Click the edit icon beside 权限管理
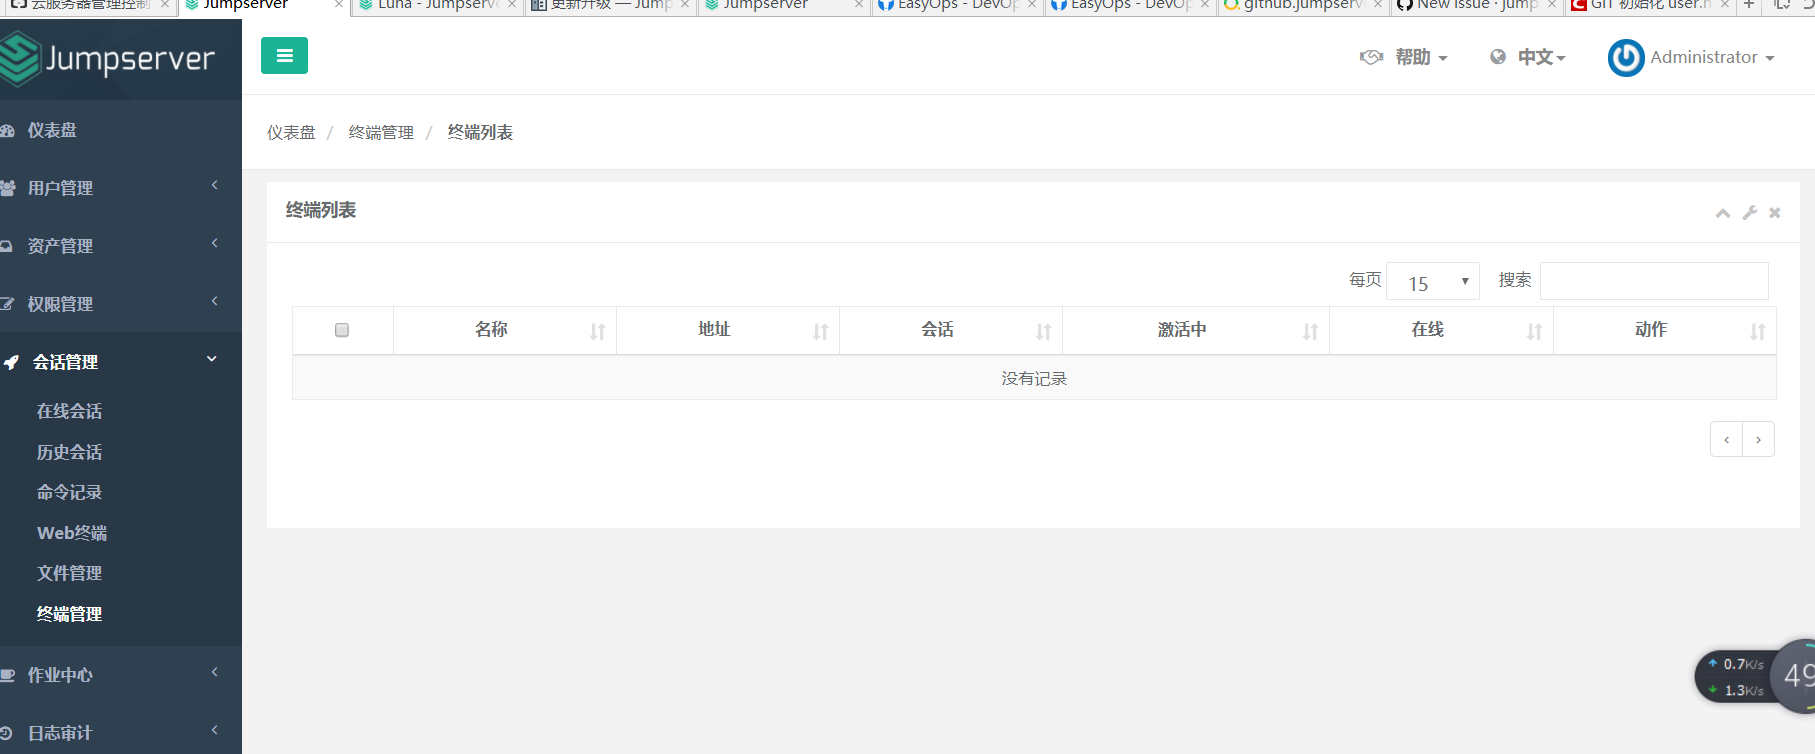The image size is (1815, 754). point(7,304)
